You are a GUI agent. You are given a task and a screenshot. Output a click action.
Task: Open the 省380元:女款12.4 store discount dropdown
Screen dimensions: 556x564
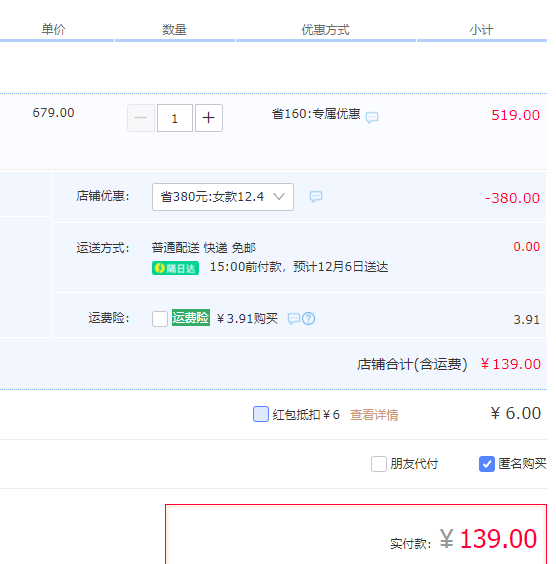point(223,197)
